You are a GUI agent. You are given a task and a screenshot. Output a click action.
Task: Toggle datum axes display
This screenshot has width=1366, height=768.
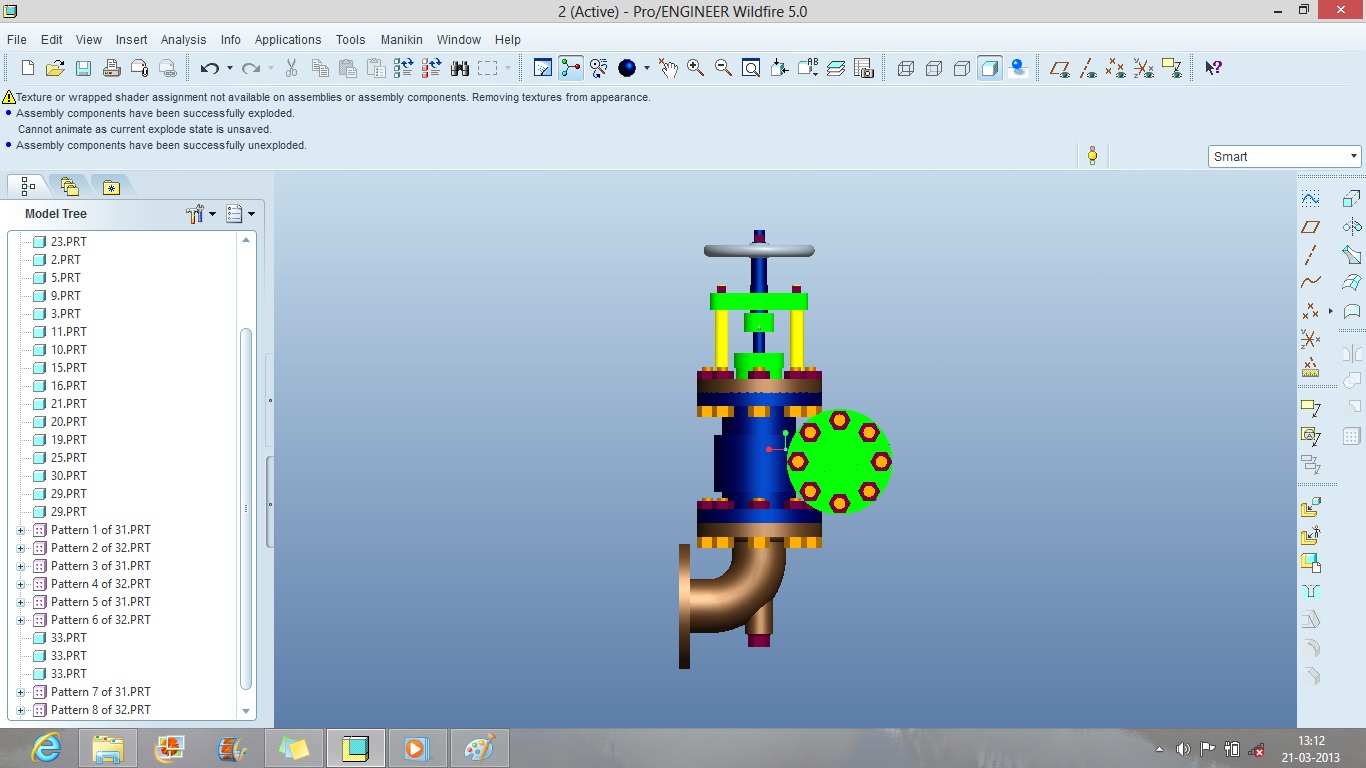(1088, 68)
